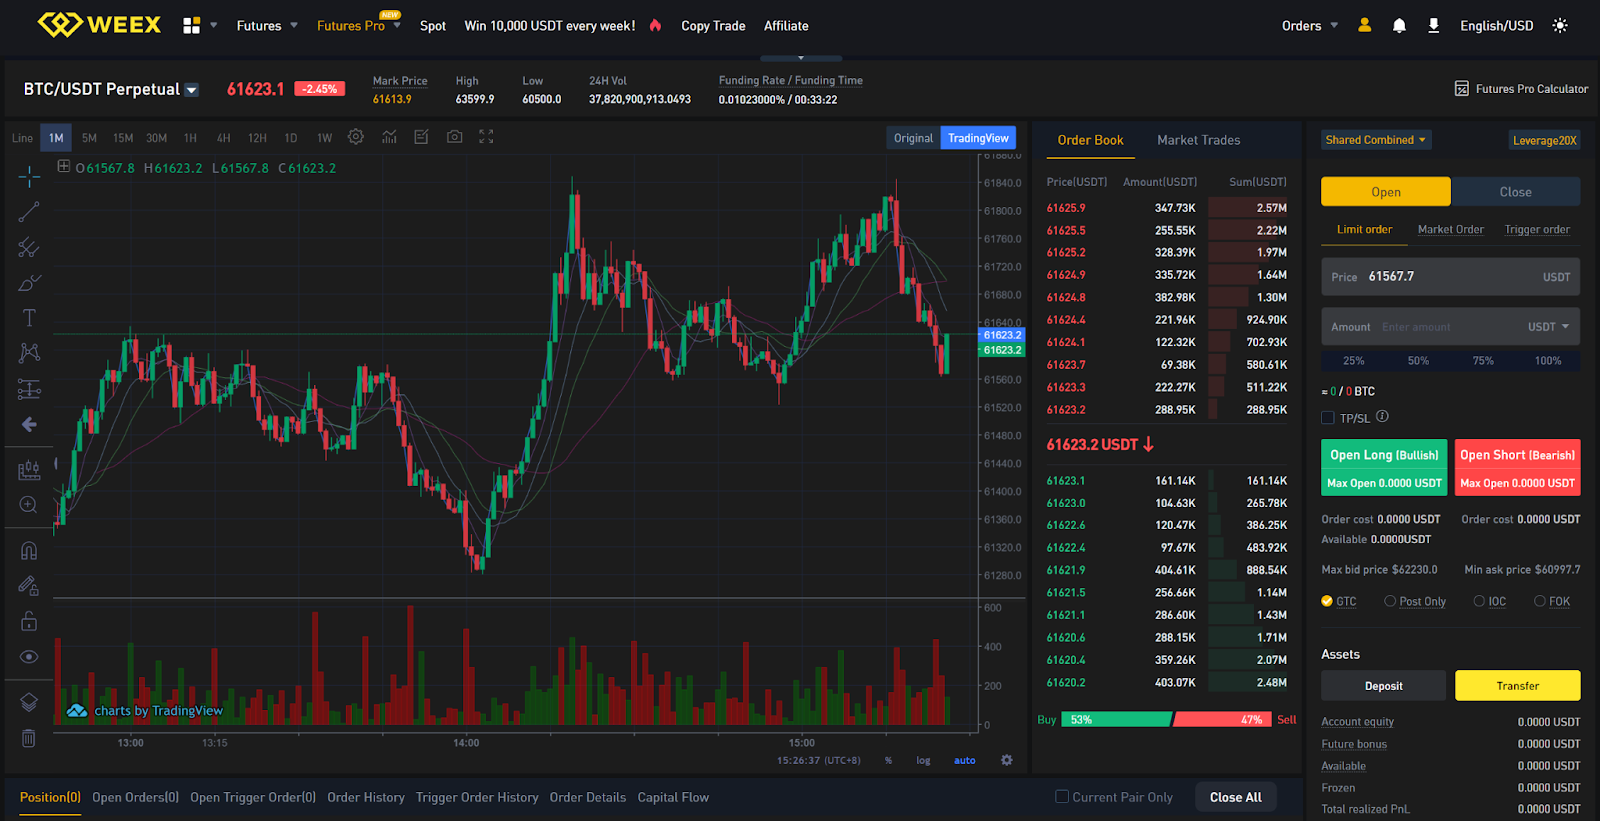Click the Deposit button
Screen dimensions: 1600x821
point(1384,686)
